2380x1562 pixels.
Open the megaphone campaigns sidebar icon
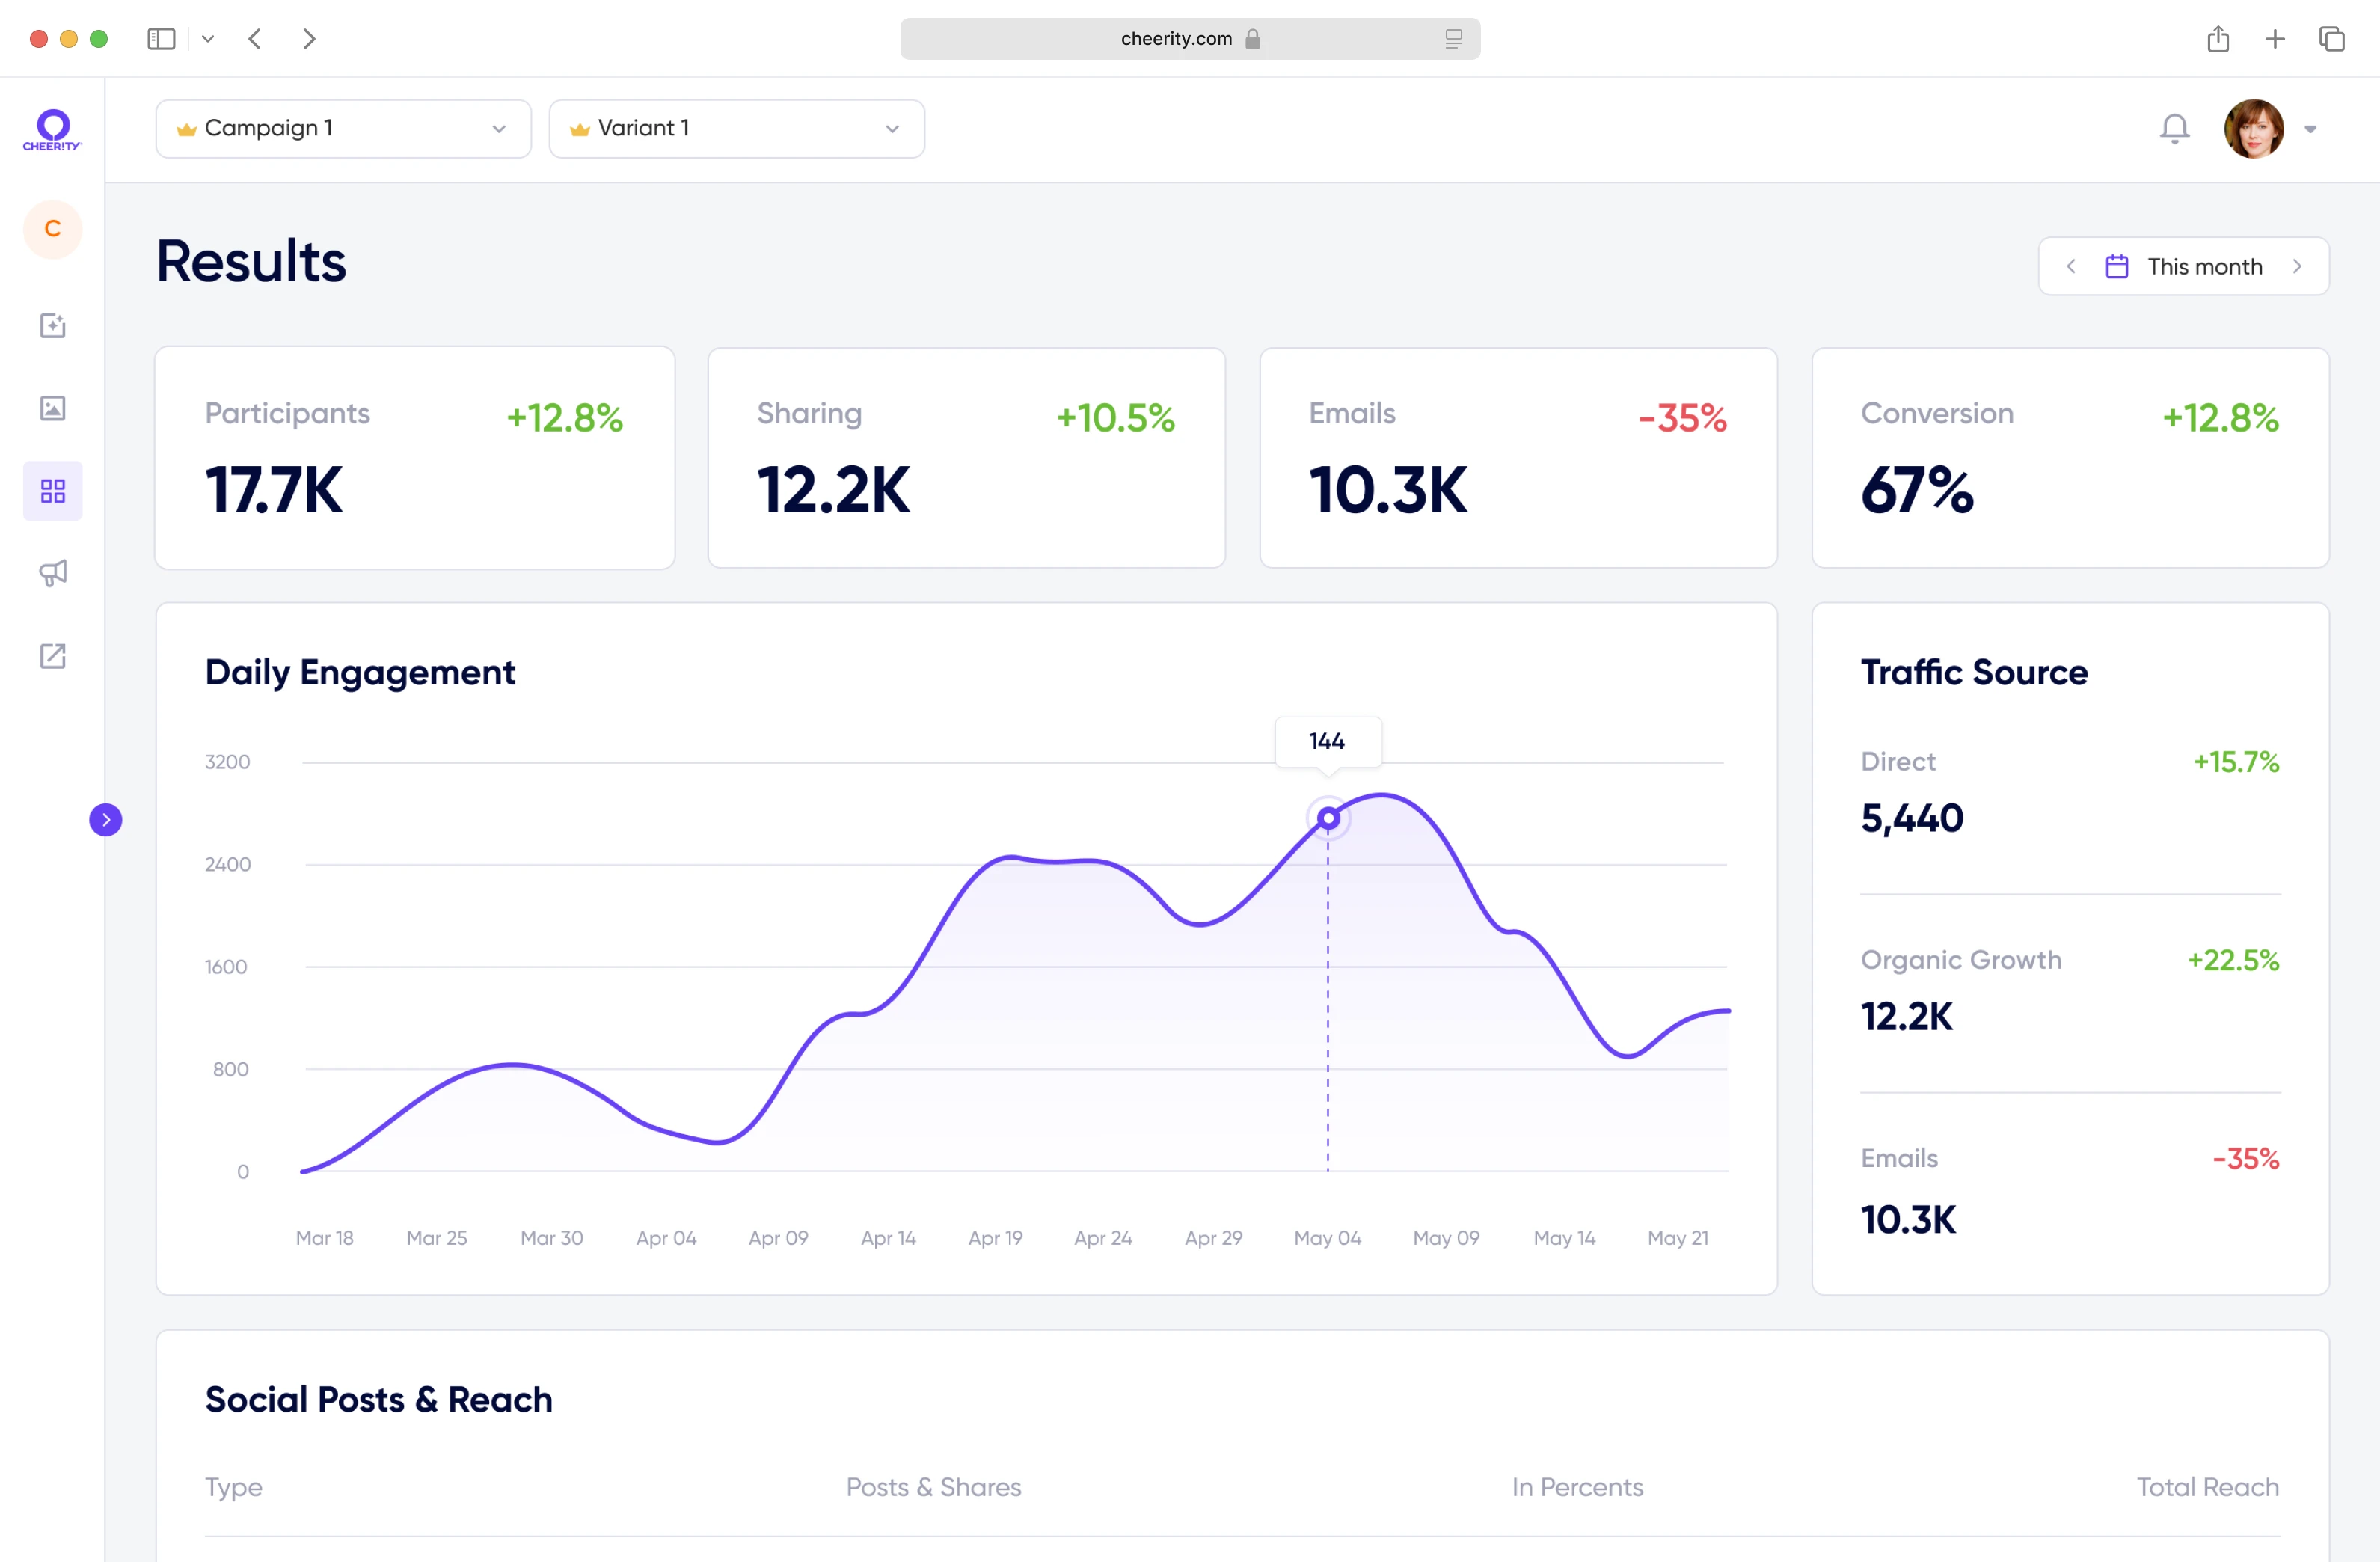click(x=53, y=573)
